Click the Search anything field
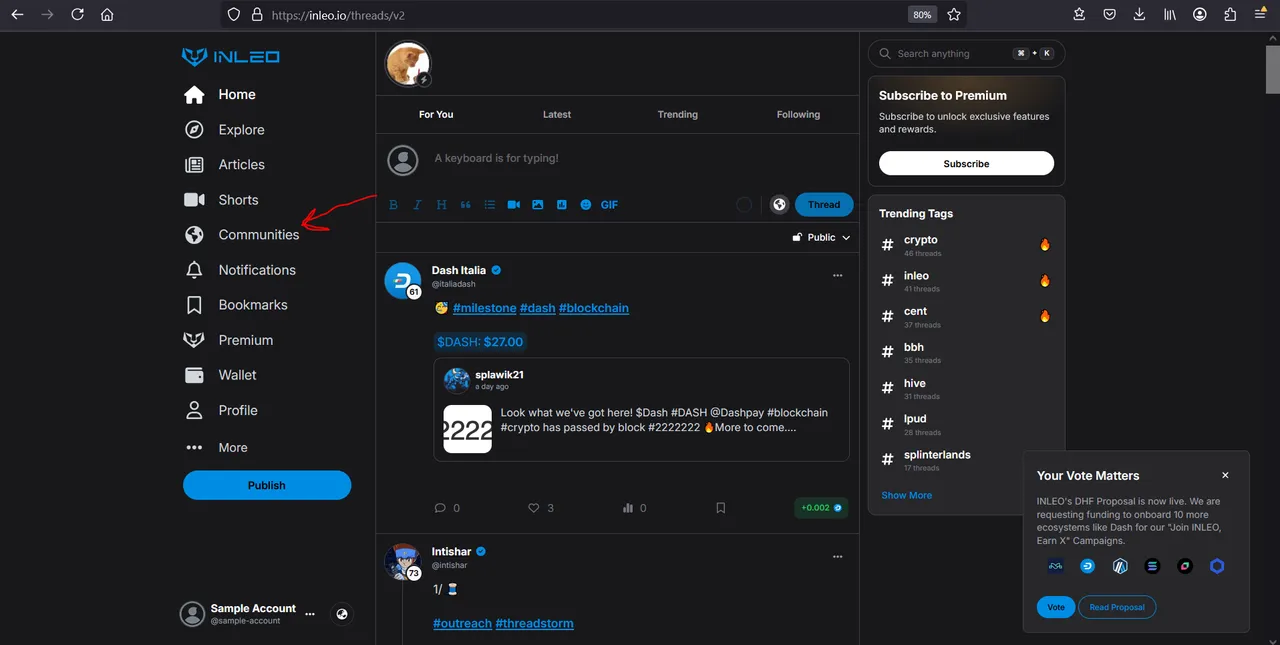 (966, 54)
